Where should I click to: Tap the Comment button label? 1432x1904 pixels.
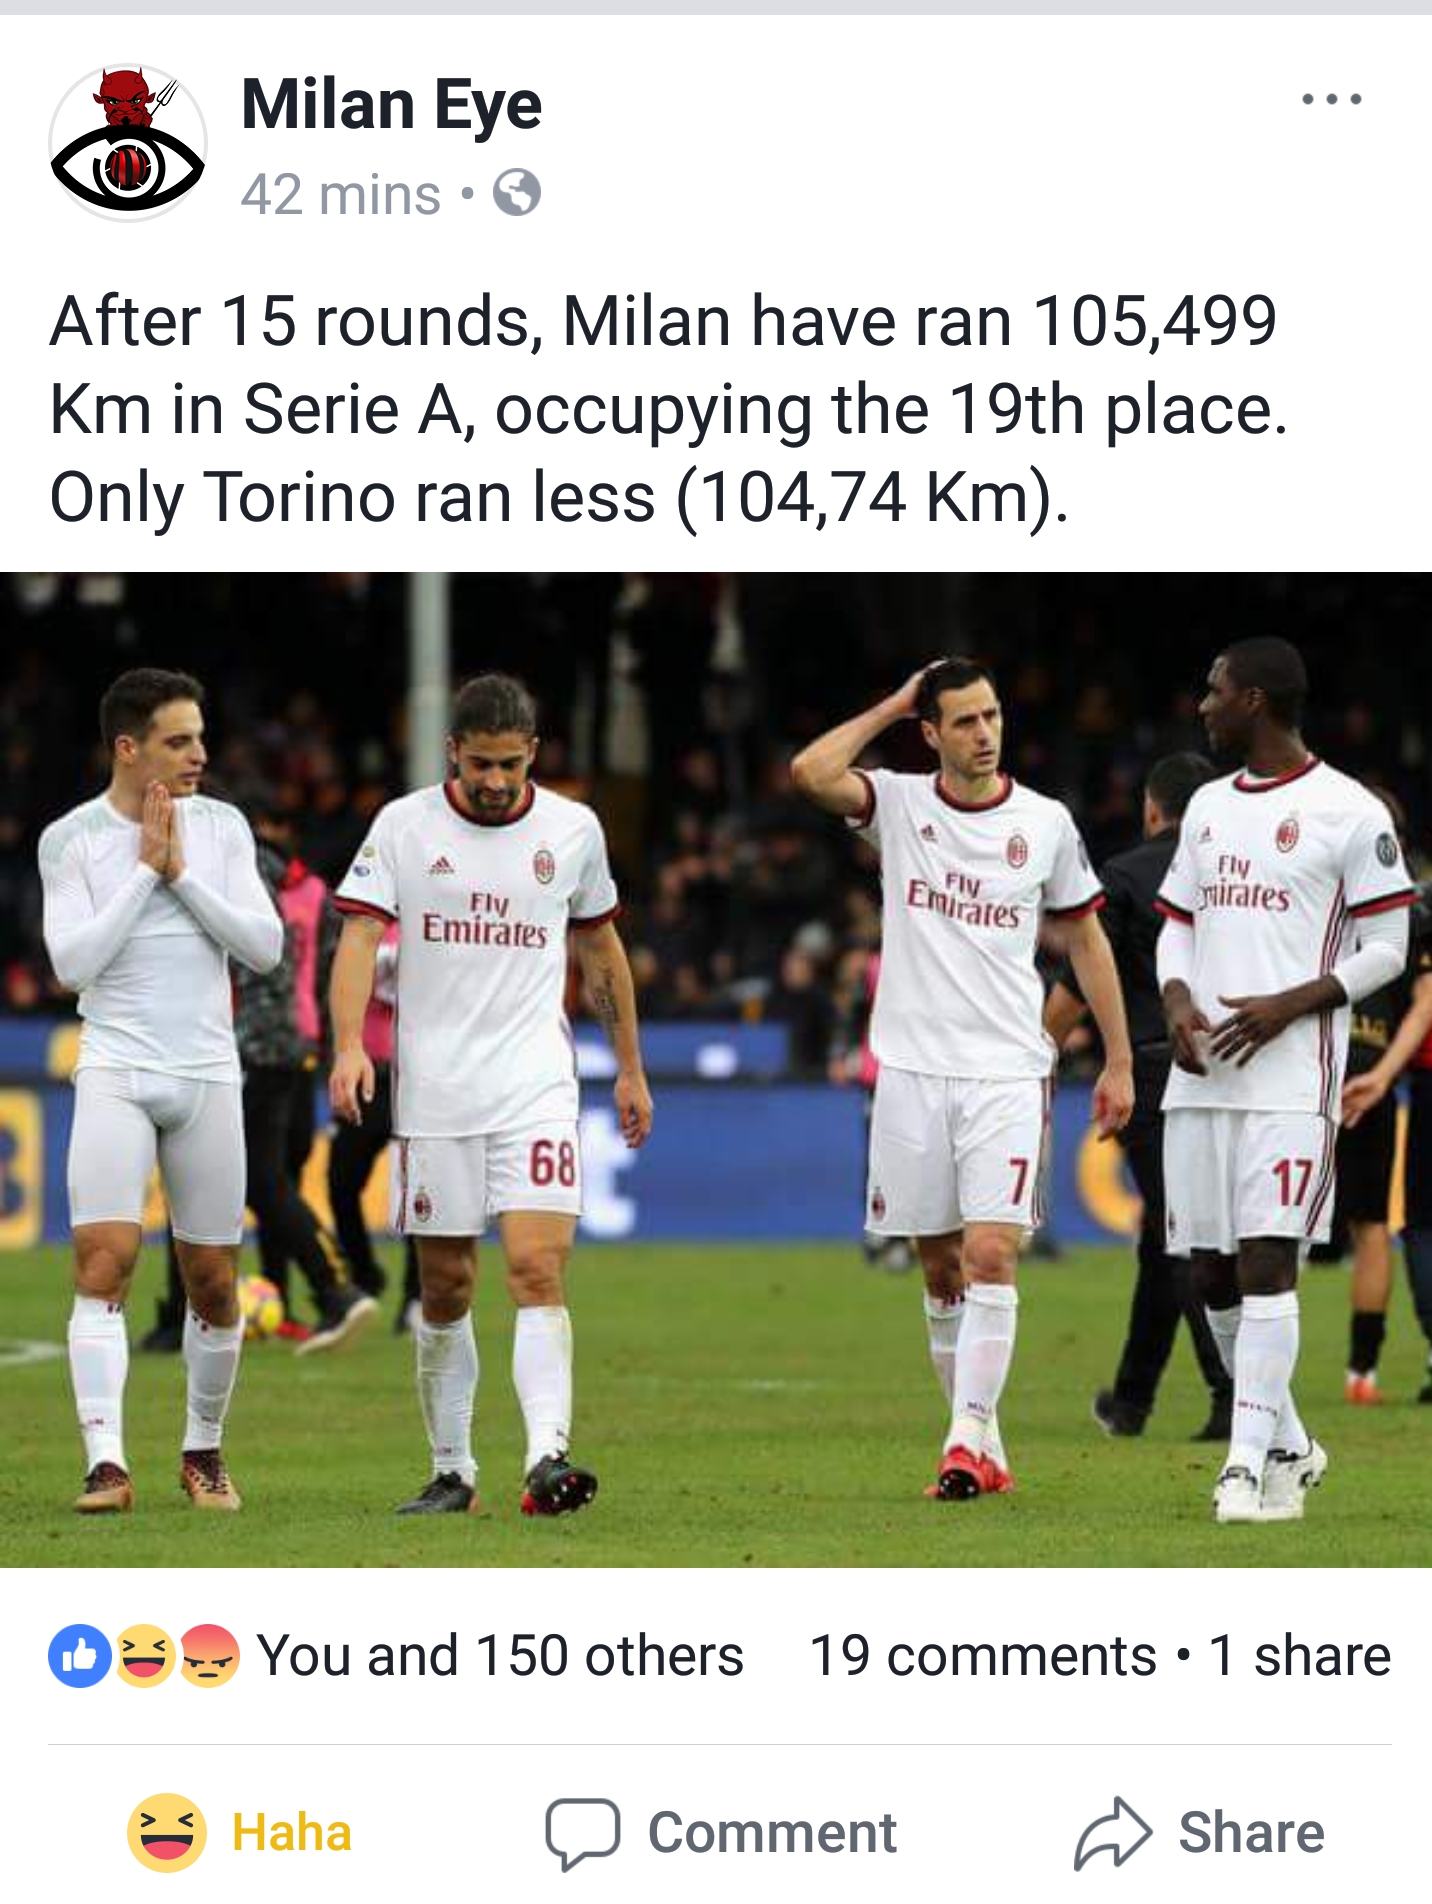[x=772, y=1832]
